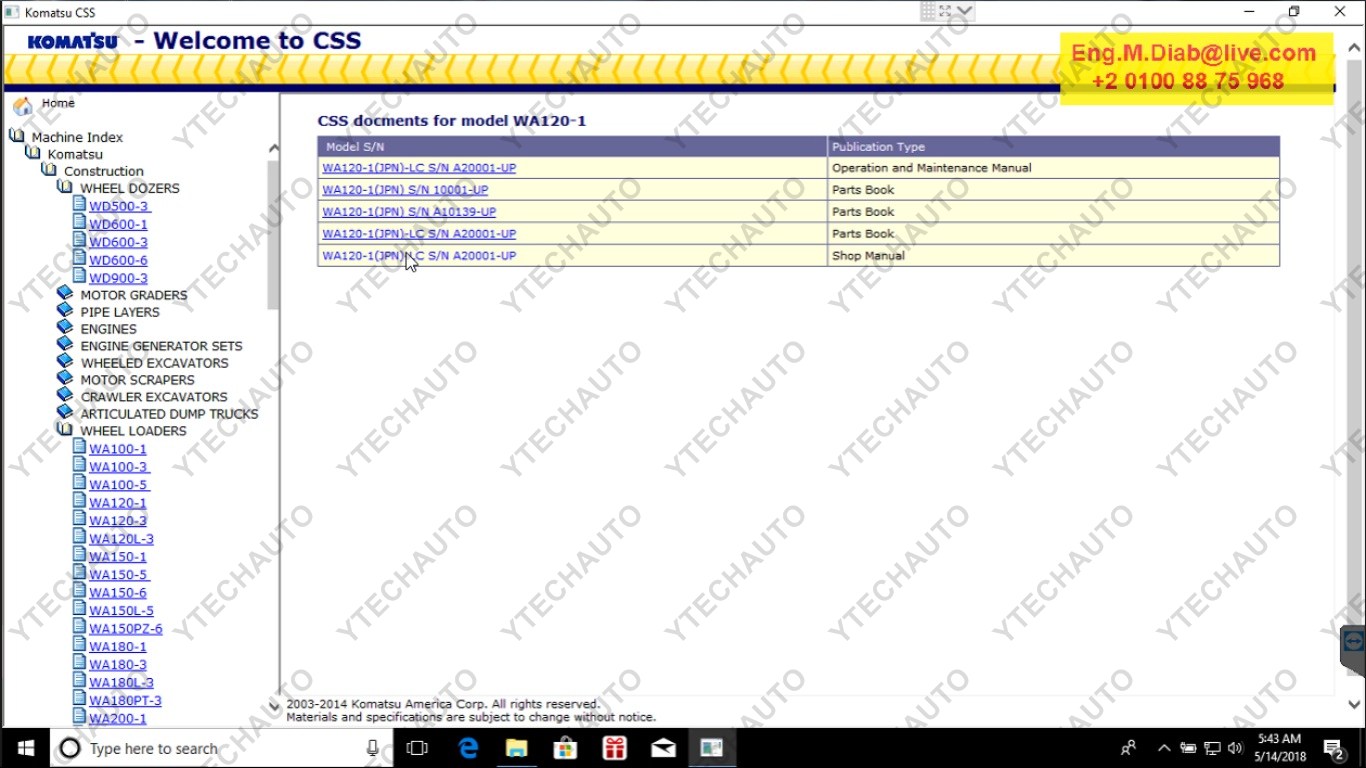Open the WA120L-3 model link
Image resolution: width=1366 pixels, height=768 pixels.
point(121,539)
